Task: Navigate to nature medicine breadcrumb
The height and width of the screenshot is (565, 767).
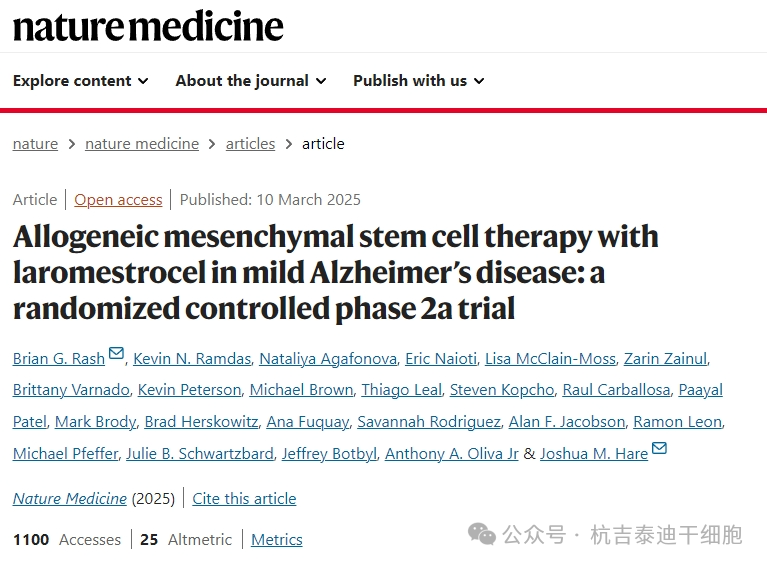Action: 142,144
